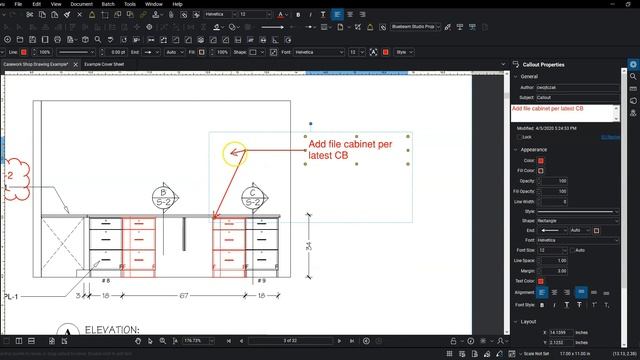
Task: Toggle left align in the top toolbar
Action: [x=337, y=15]
